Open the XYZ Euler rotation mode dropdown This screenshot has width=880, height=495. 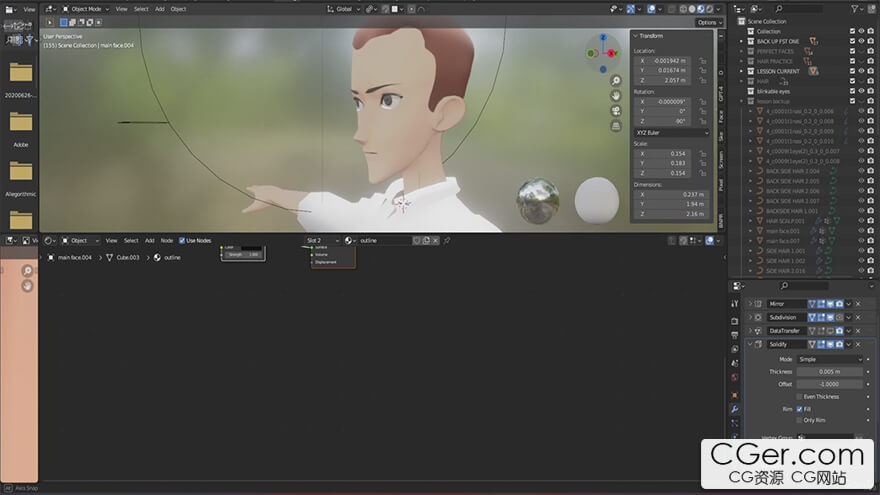click(671, 132)
